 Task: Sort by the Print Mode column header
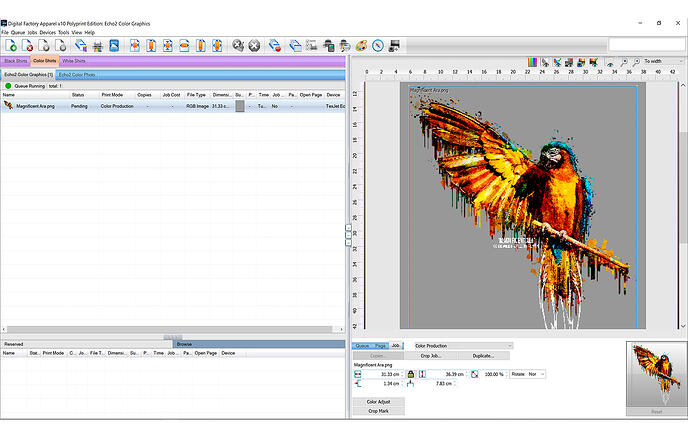click(112, 95)
